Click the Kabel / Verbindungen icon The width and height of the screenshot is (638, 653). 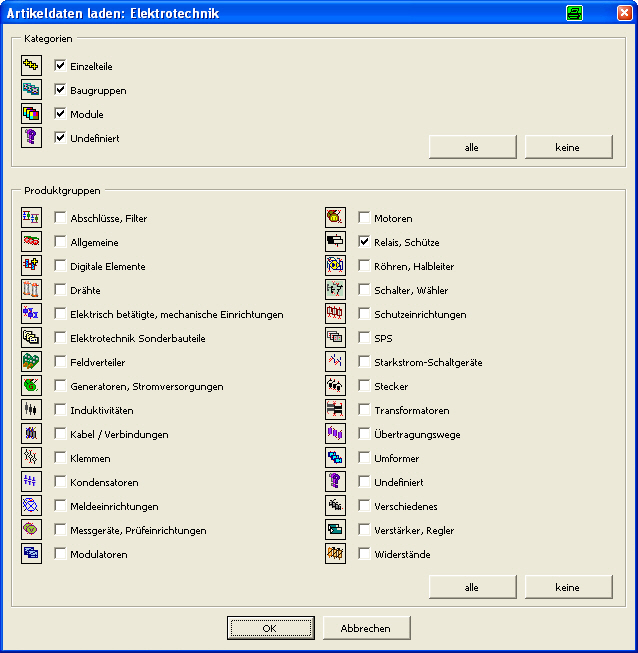[x=31, y=434]
